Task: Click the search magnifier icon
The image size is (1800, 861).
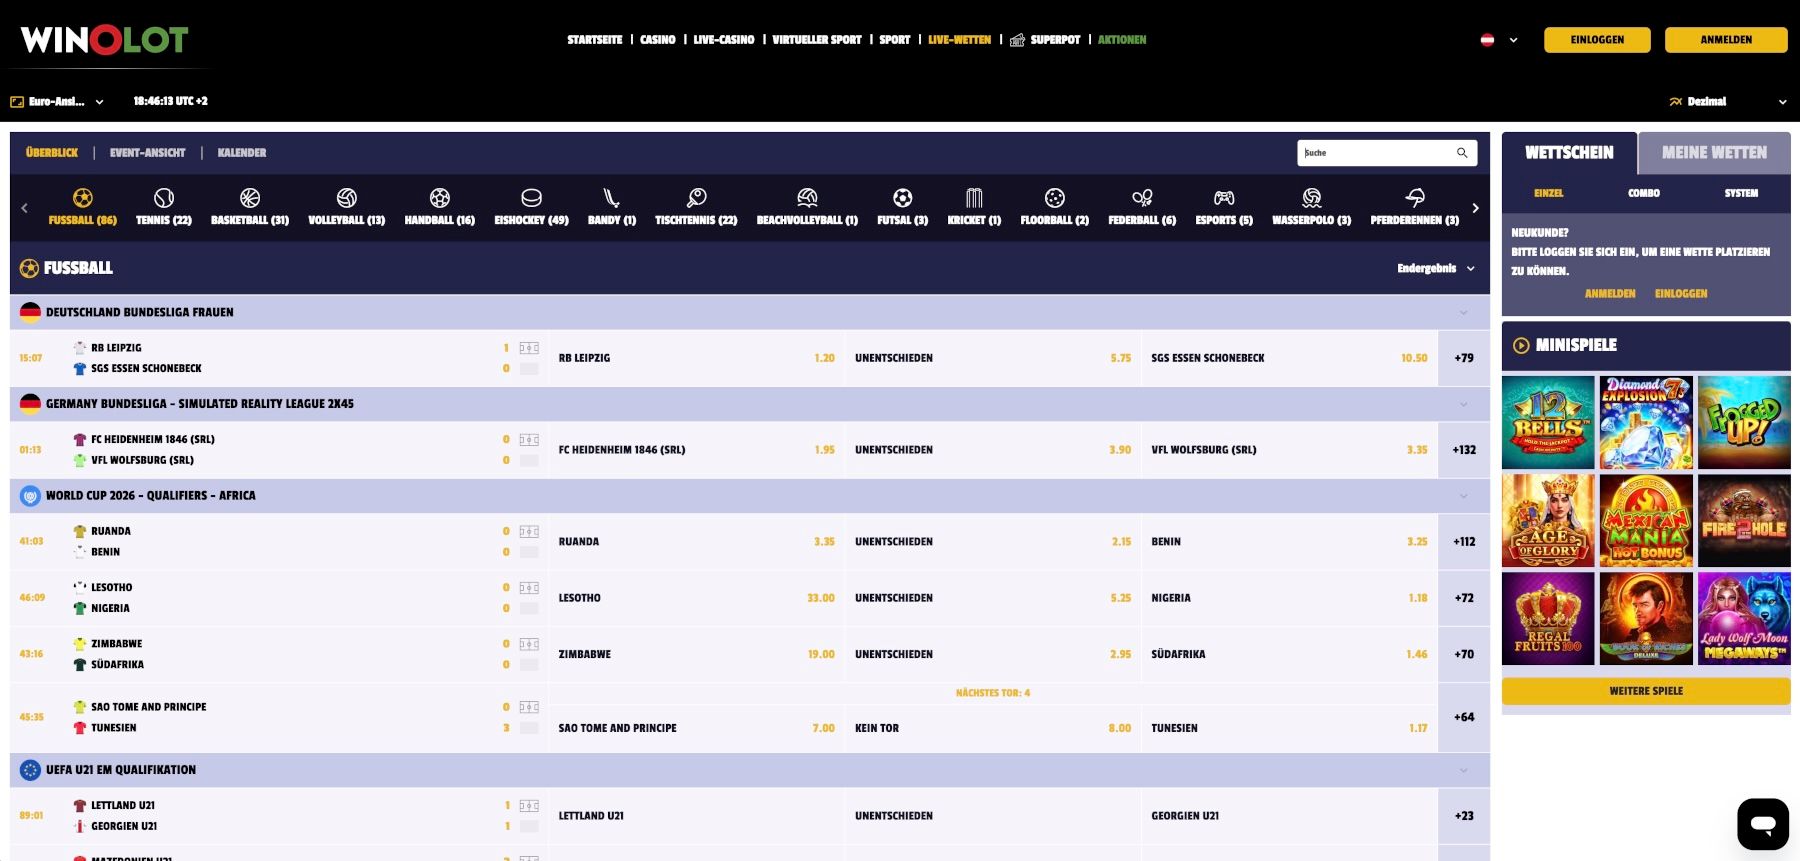Action: click(x=1462, y=153)
